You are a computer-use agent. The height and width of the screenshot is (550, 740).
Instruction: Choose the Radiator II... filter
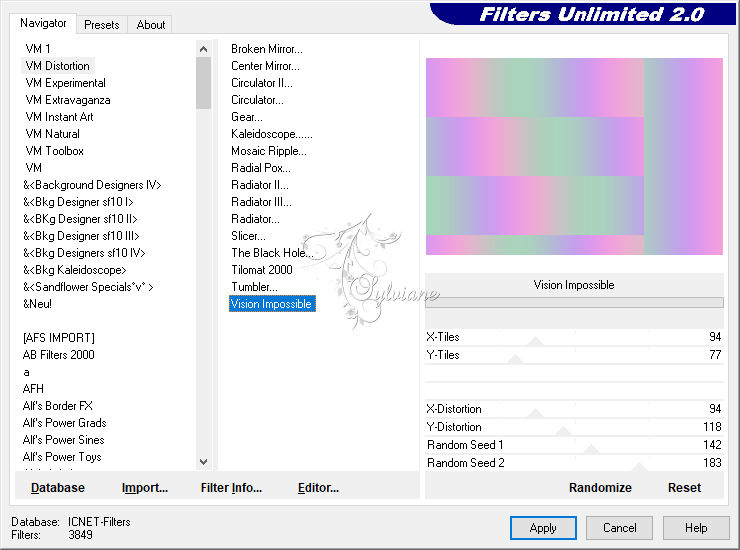click(260, 185)
